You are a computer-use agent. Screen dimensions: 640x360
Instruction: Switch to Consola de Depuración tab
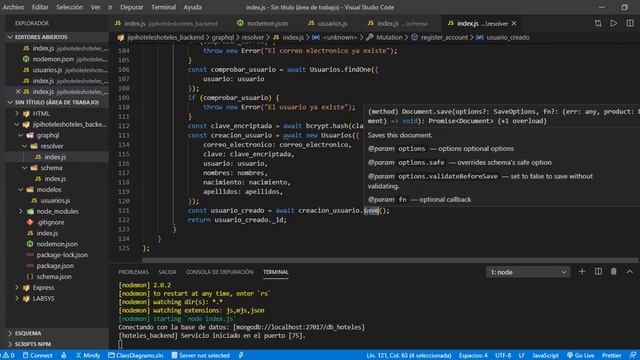point(219,272)
